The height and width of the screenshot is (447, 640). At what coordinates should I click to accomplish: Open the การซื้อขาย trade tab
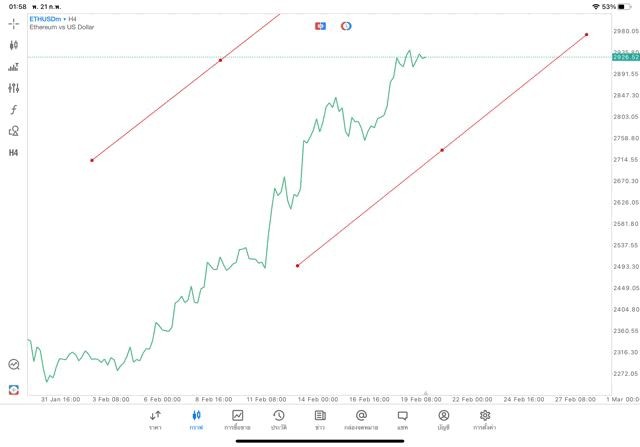pyautogui.click(x=237, y=419)
